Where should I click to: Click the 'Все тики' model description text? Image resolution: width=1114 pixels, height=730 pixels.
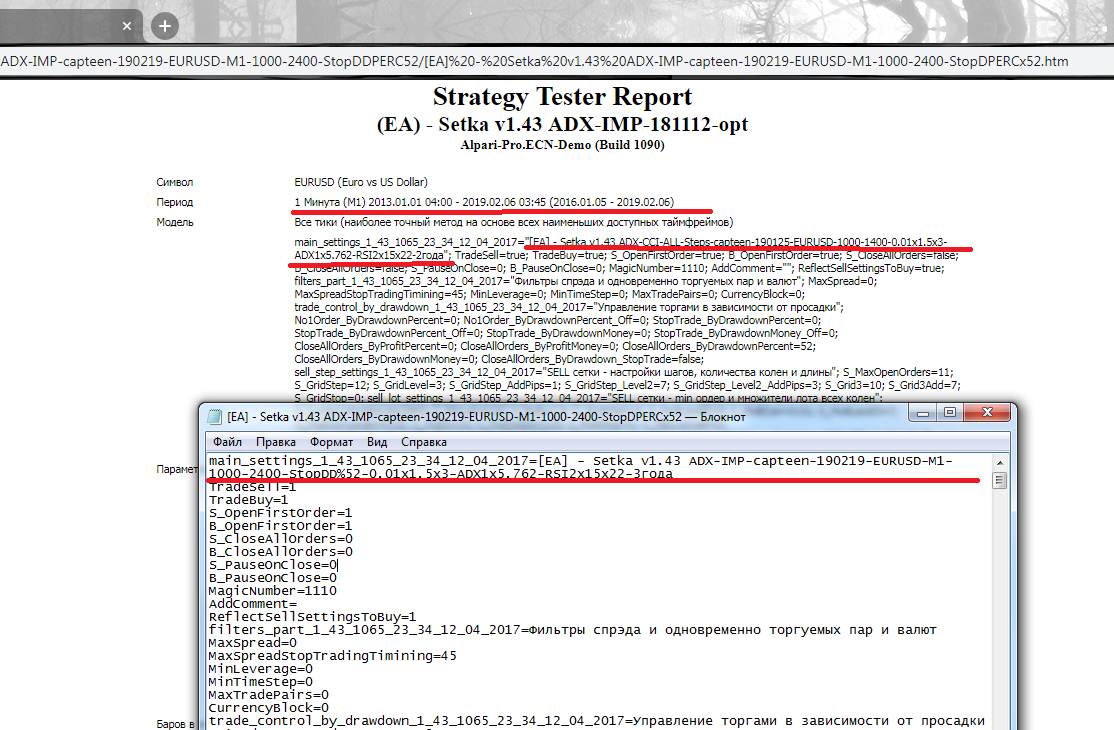[514, 222]
